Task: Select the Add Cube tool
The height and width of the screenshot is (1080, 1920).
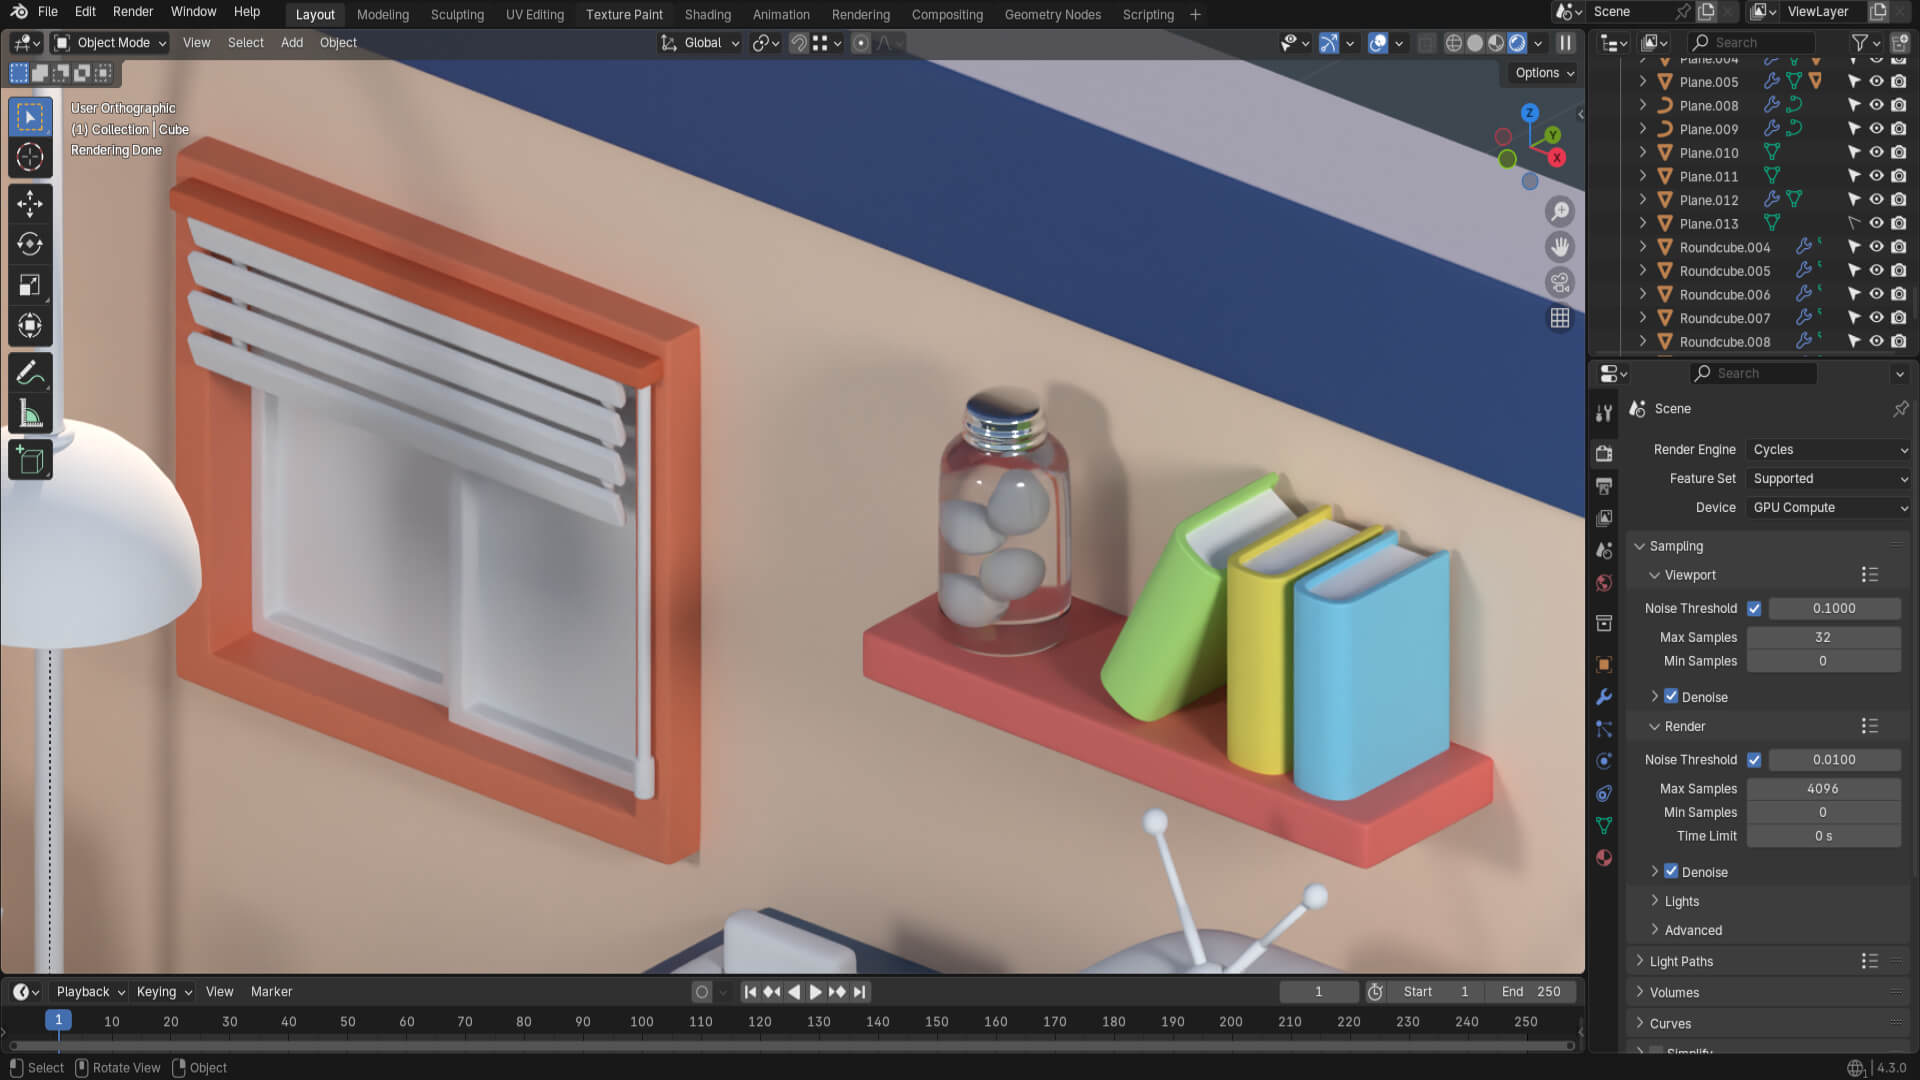Action: 30,461
